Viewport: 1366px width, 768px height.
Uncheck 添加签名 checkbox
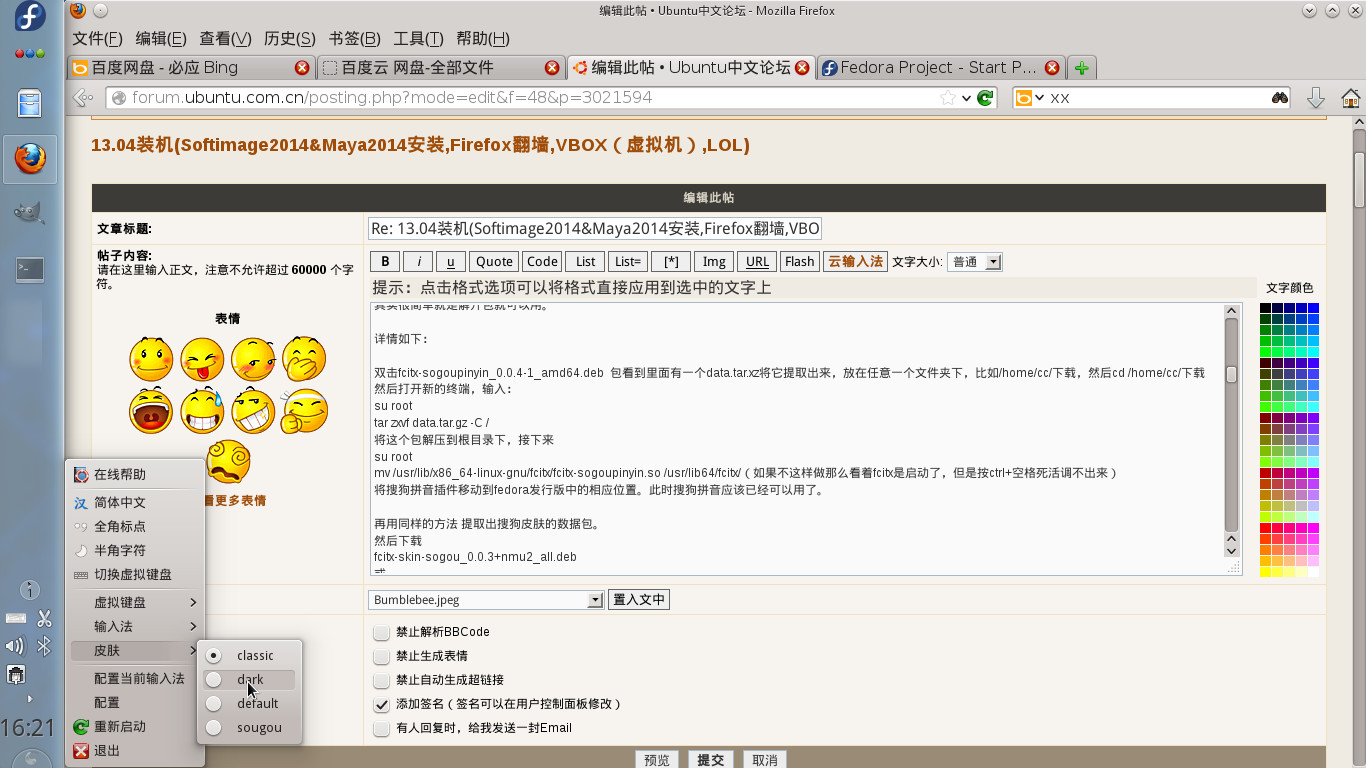381,704
